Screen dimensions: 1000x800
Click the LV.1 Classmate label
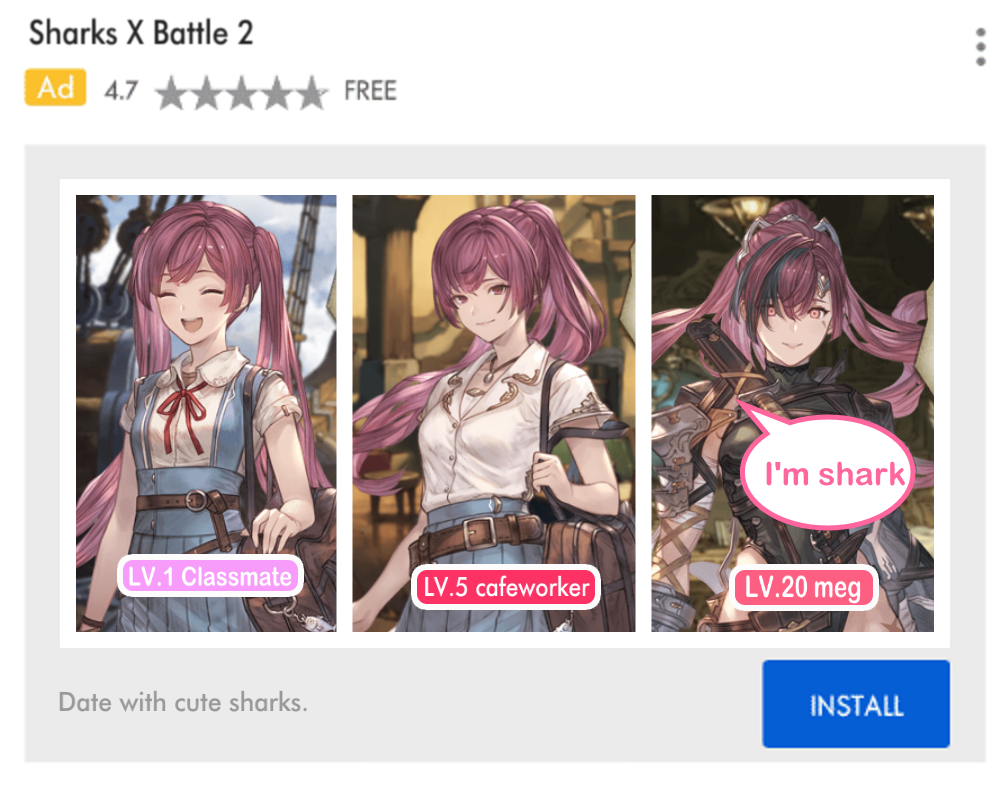click(x=210, y=577)
